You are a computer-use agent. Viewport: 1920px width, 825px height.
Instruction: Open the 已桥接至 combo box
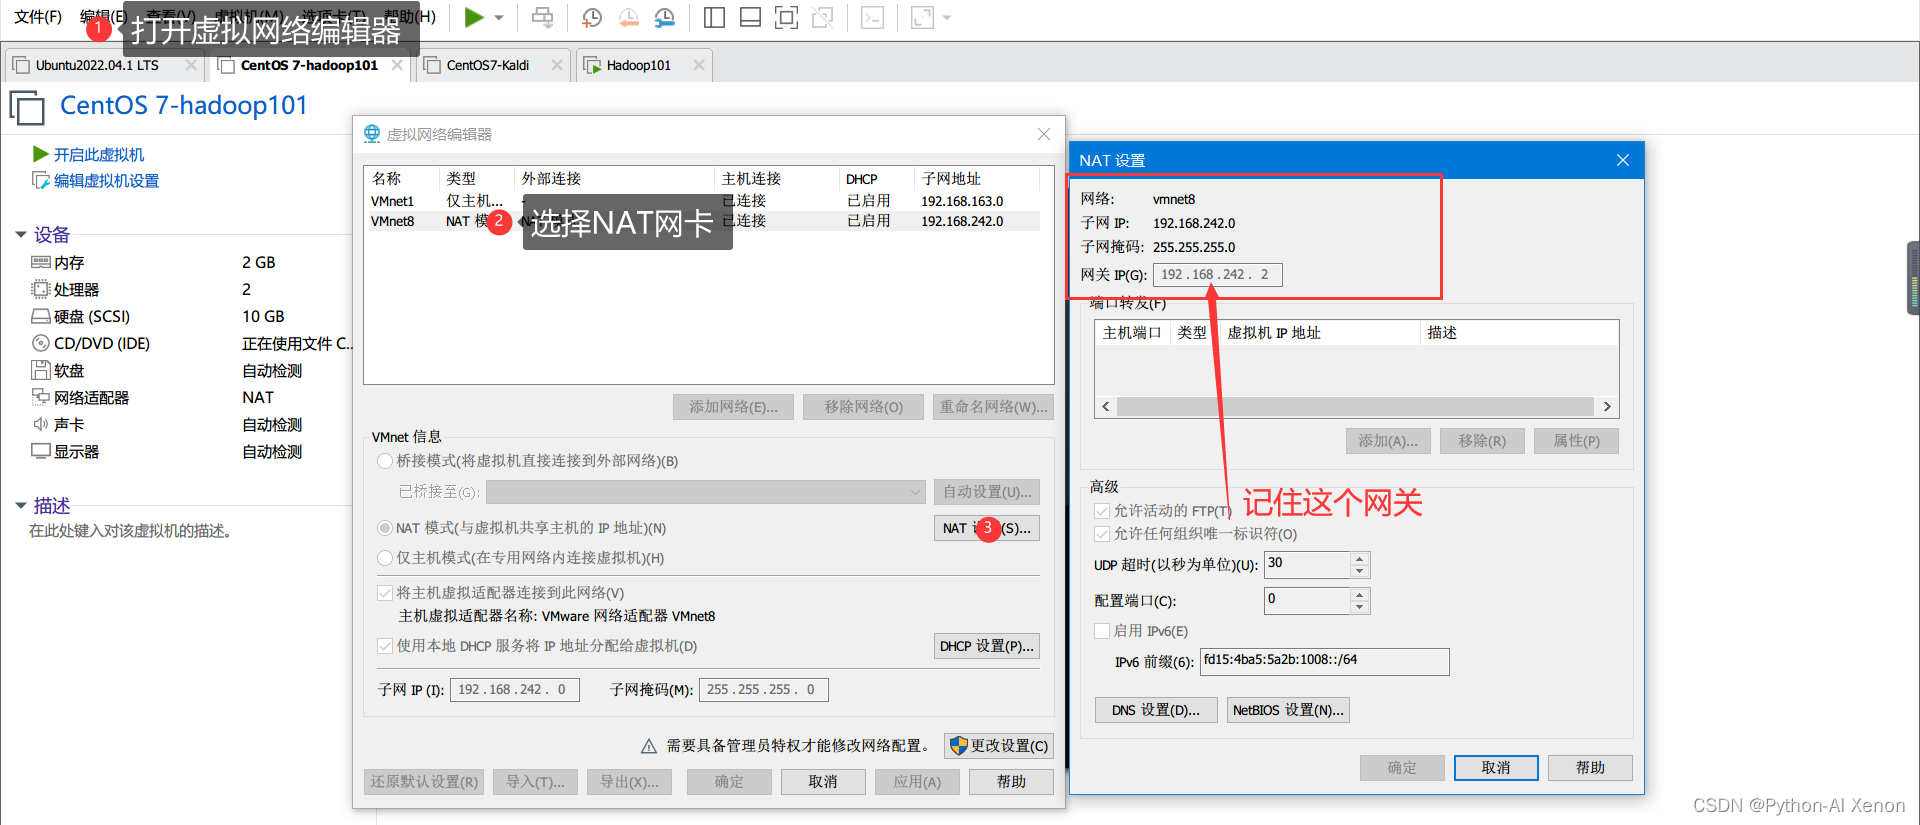click(705, 492)
